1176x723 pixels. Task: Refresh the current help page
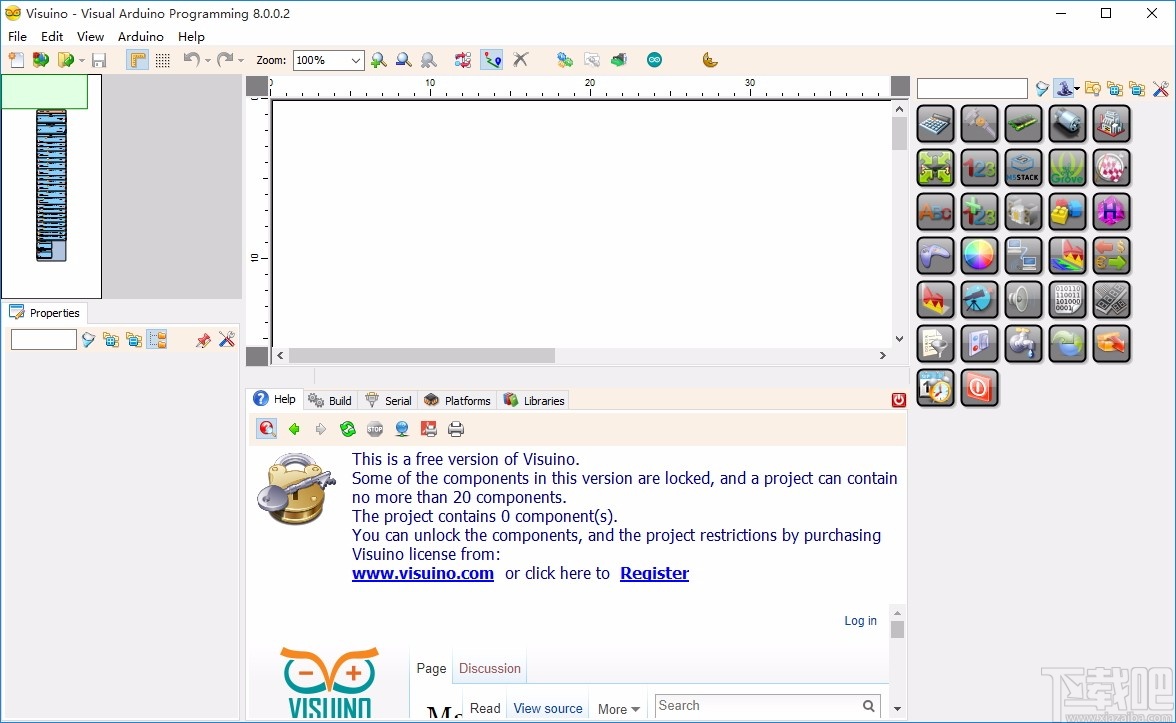click(x=348, y=428)
